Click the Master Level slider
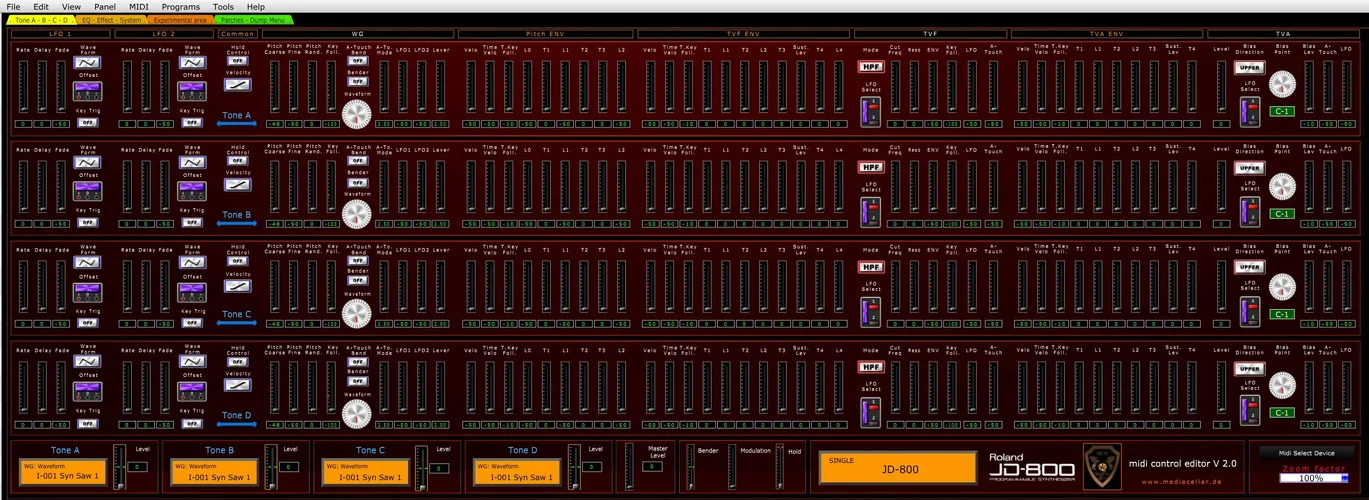The height and width of the screenshot is (500, 1369). (628, 466)
